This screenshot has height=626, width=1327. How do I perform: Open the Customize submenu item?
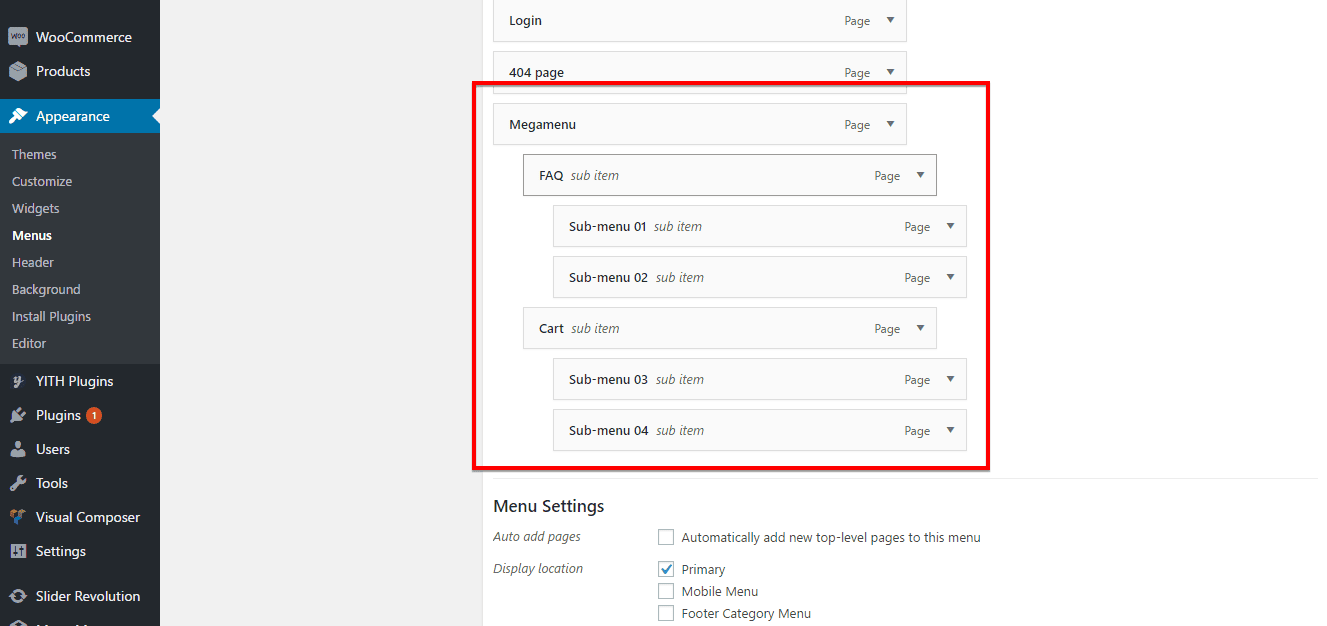point(42,182)
